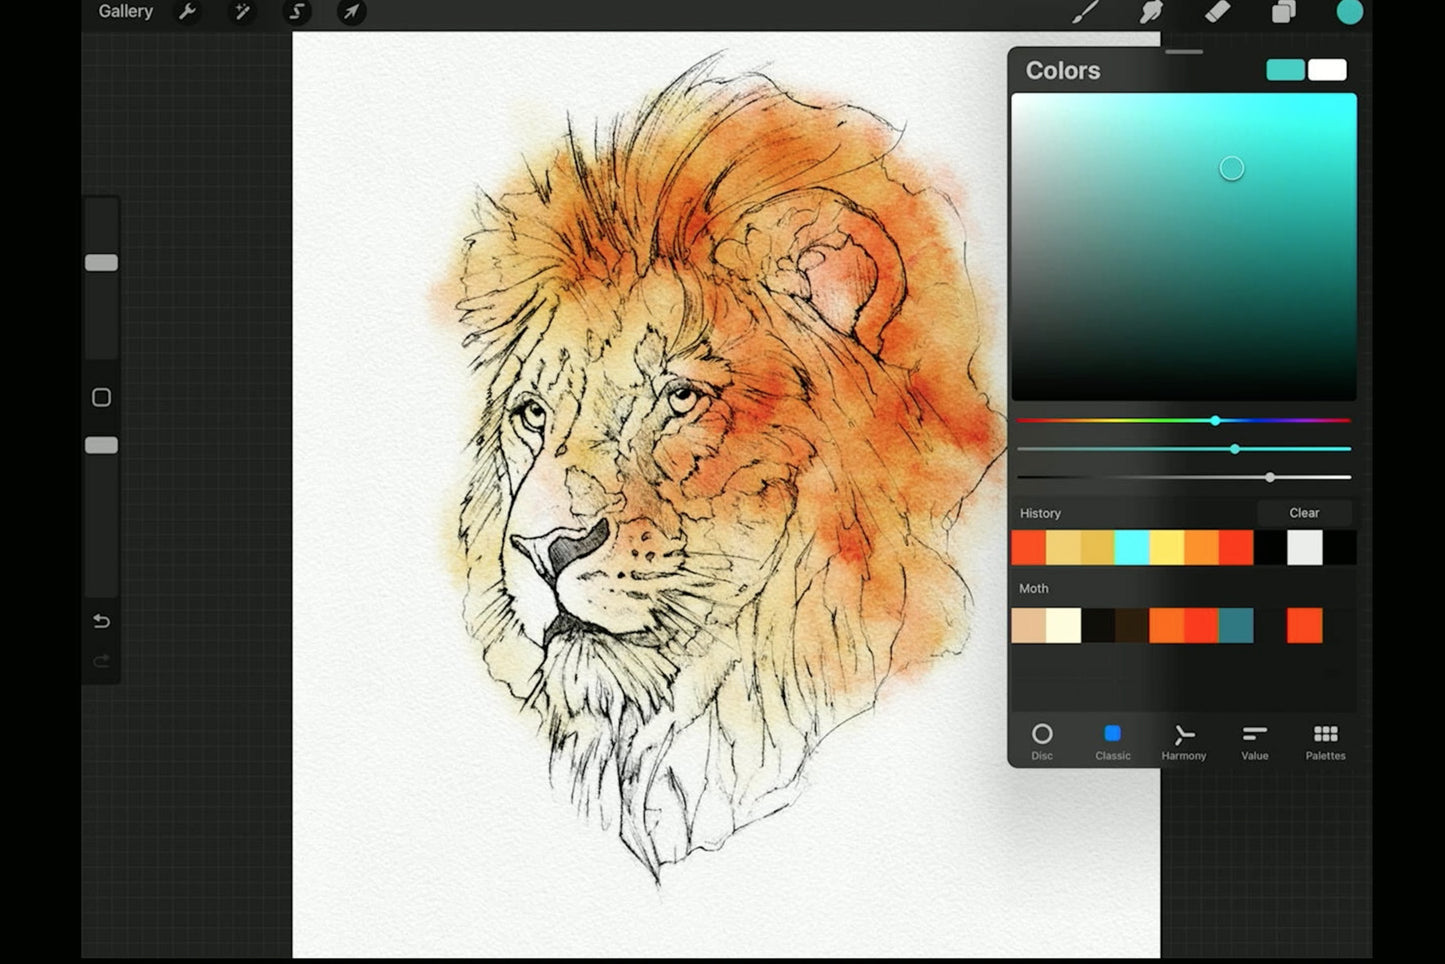Screen dimensions: 1445x964
Task: Select the Smudge tool
Action: tap(1151, 12)
